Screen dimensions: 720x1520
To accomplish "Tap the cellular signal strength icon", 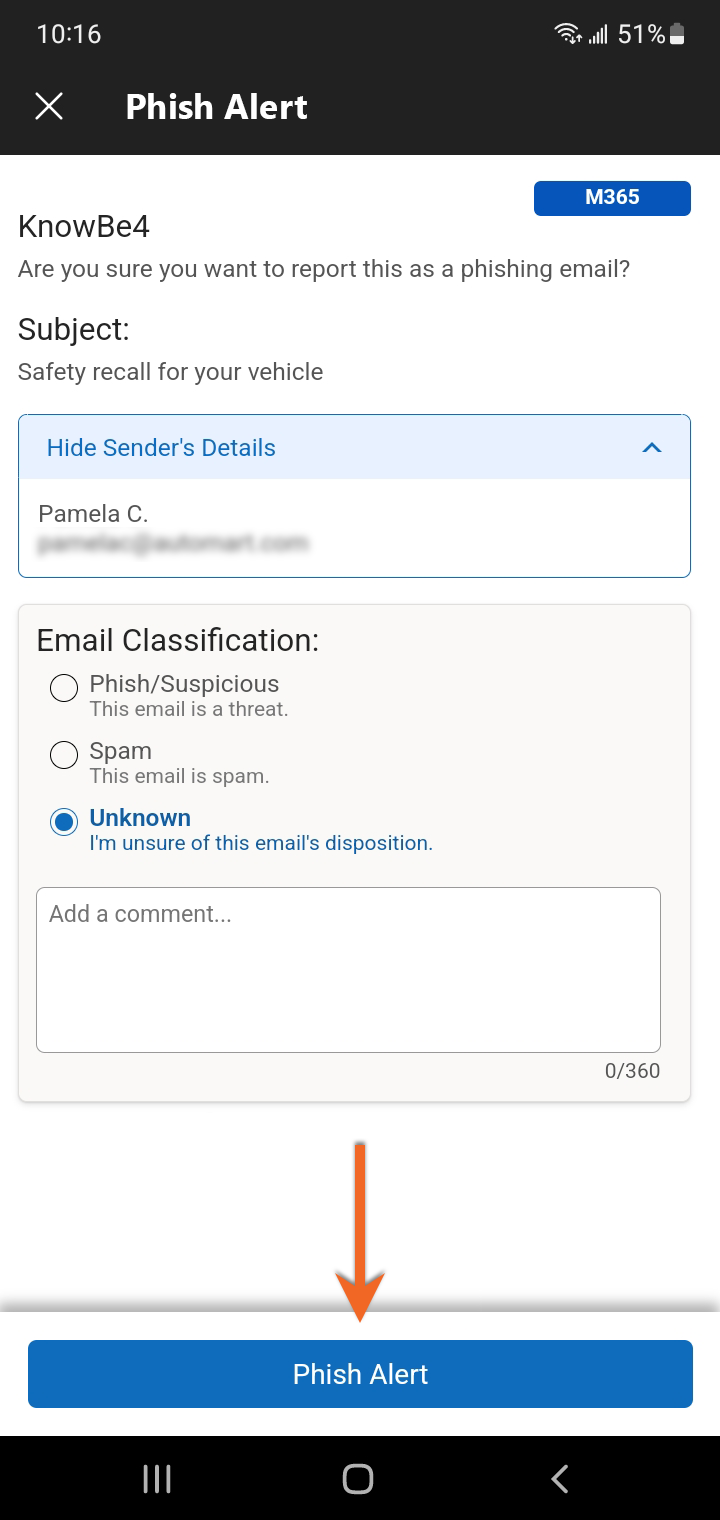I will (x=598, y=36).
